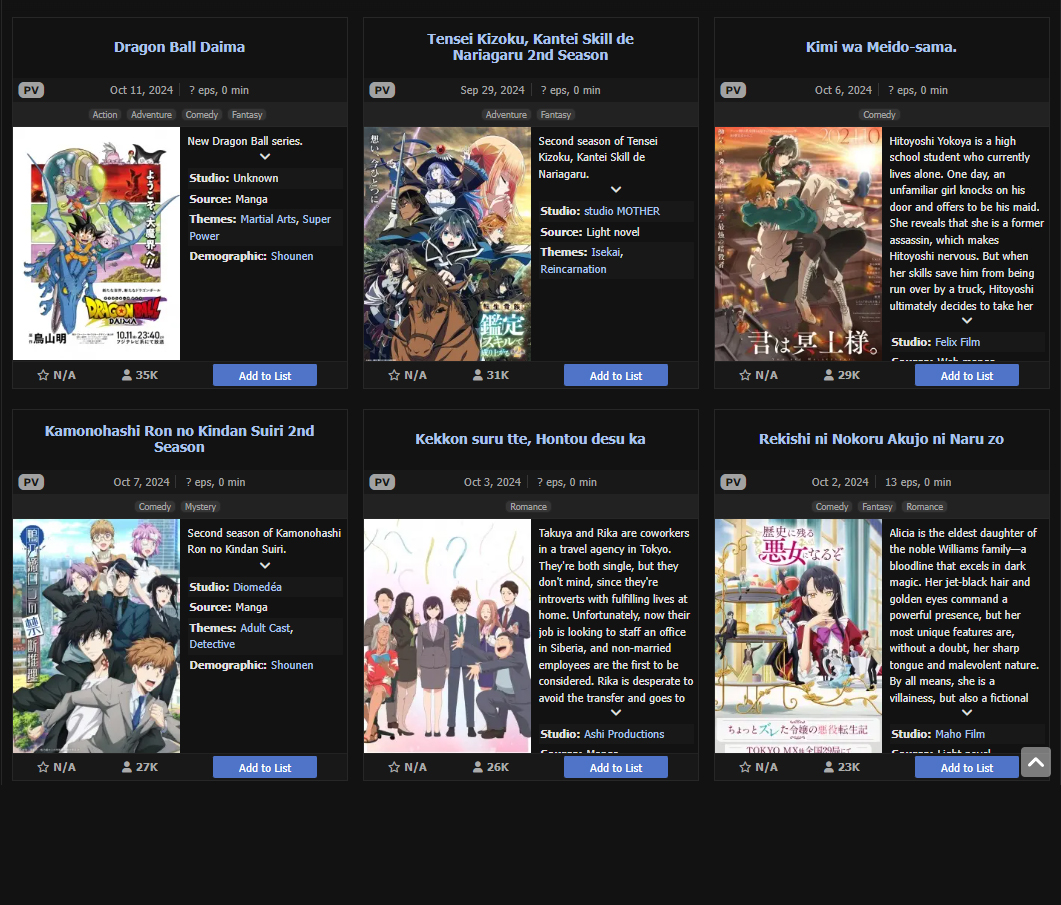Image resolution: width=1061 pixels, height=905 pixels.
Task: Open the Isekai theme link
Action: pos(606,252)
